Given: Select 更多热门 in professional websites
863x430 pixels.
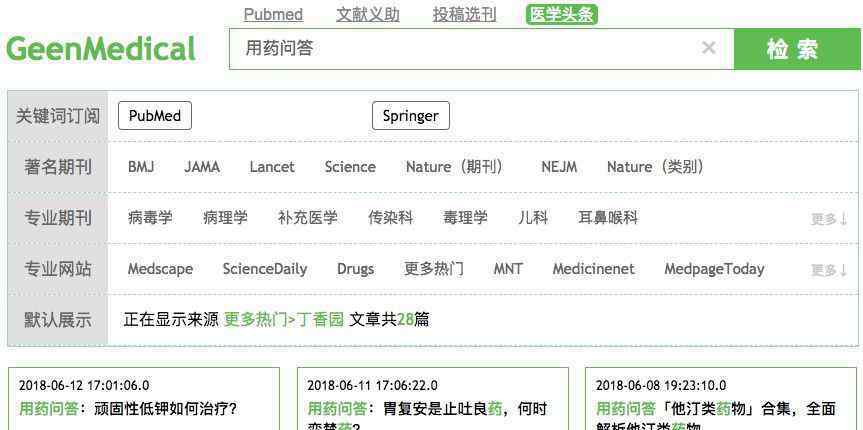Looking at the screenshot, I should [x=434, y=269].
